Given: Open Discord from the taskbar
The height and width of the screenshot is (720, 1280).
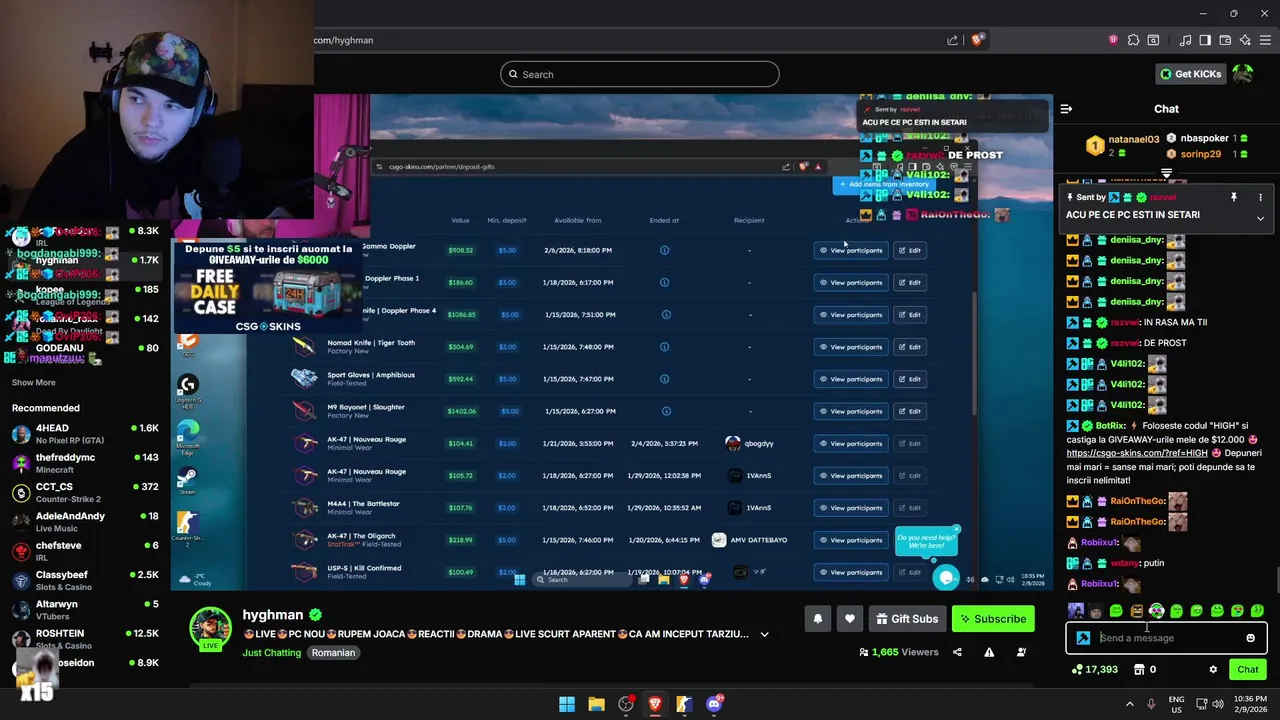Looking at the screenshot, I should click(x=714, y=704).
